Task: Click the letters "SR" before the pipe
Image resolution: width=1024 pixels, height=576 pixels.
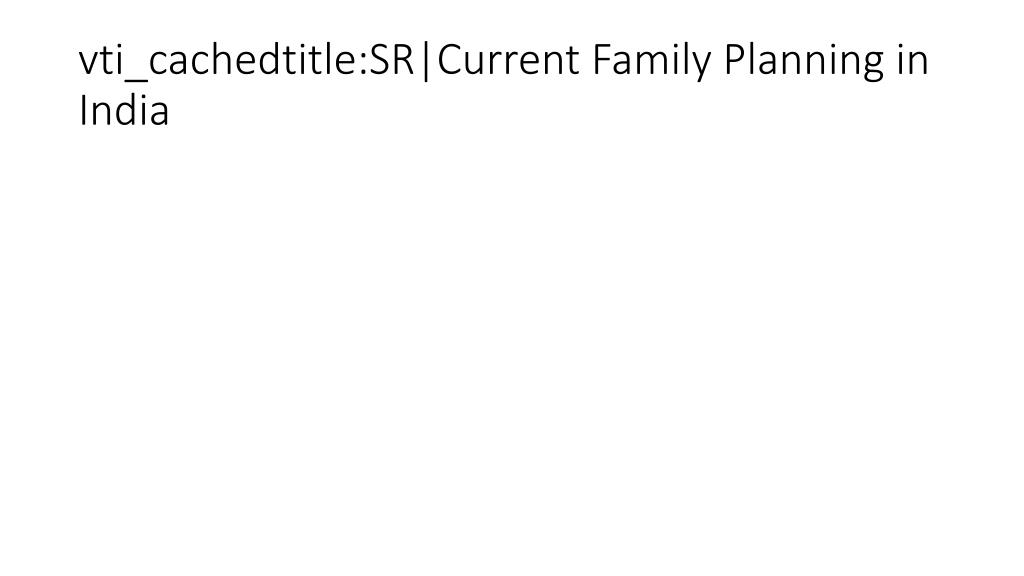Action: click(392, 60)
